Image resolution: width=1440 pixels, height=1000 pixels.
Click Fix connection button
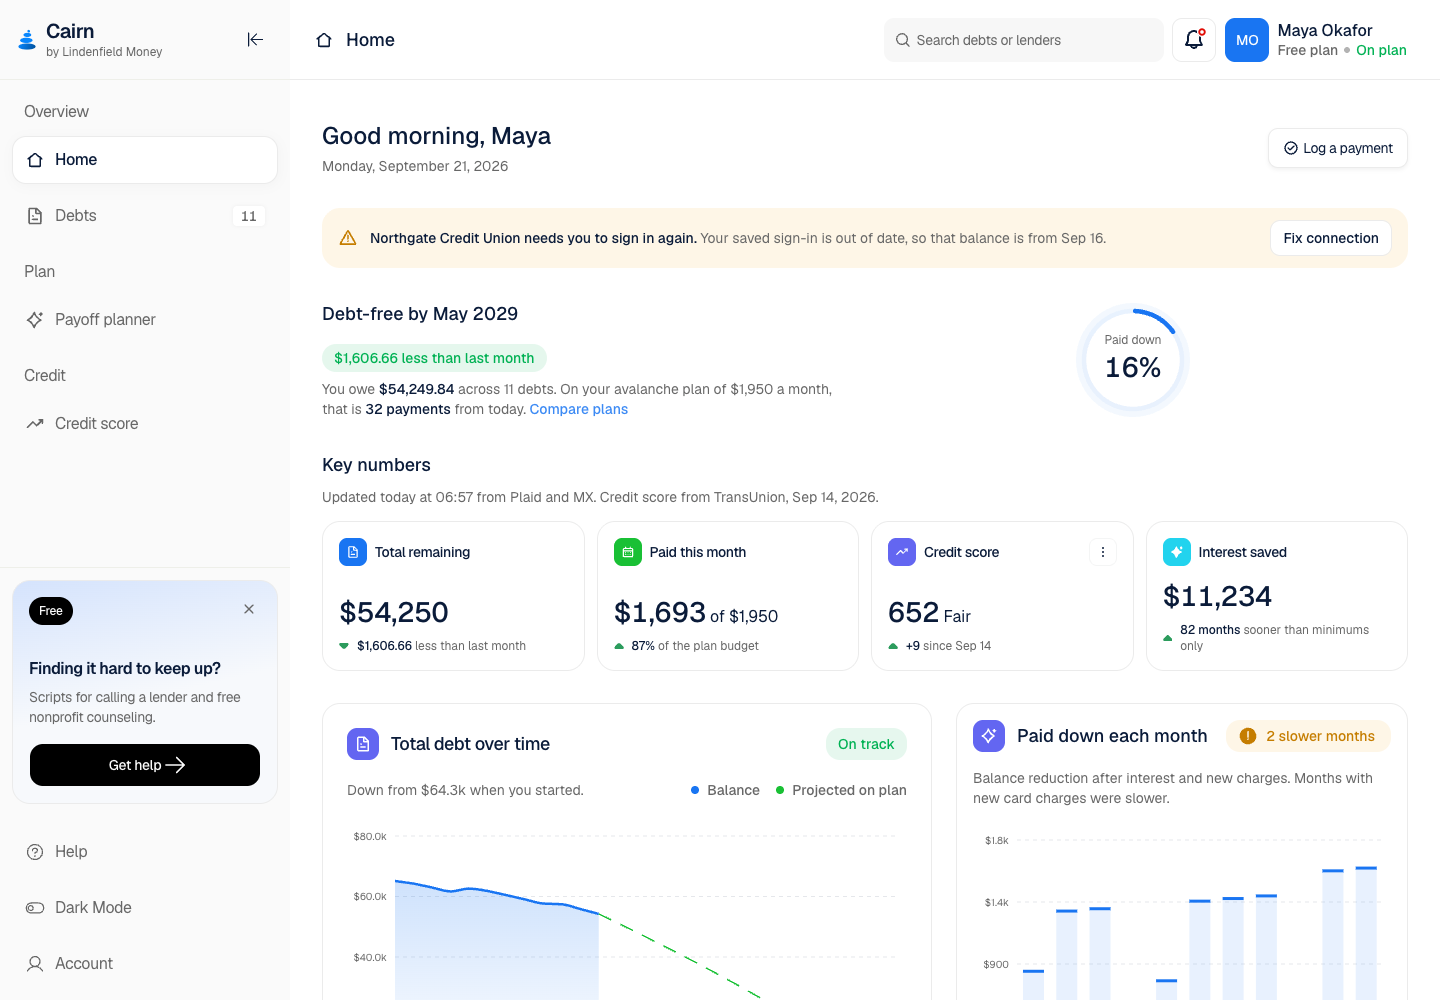1331,238
